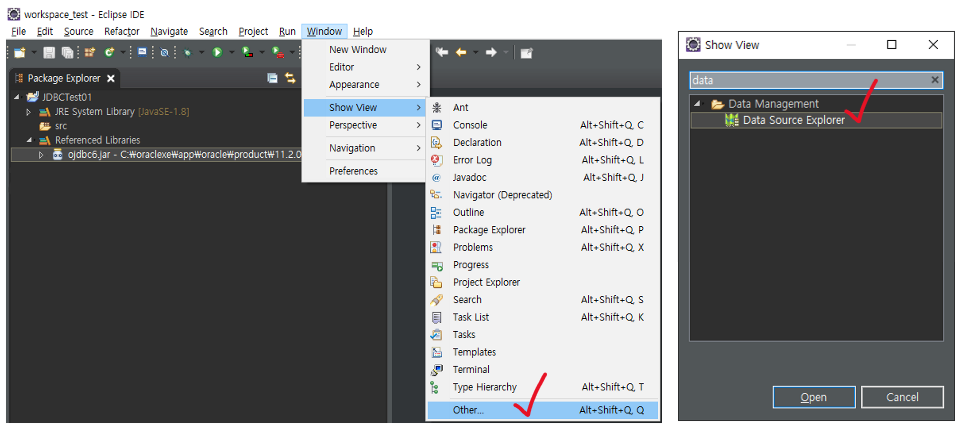The image size is (961, 427).
Task: Click the Coverage run toolbar icon
Action: (x=248, y=53)
